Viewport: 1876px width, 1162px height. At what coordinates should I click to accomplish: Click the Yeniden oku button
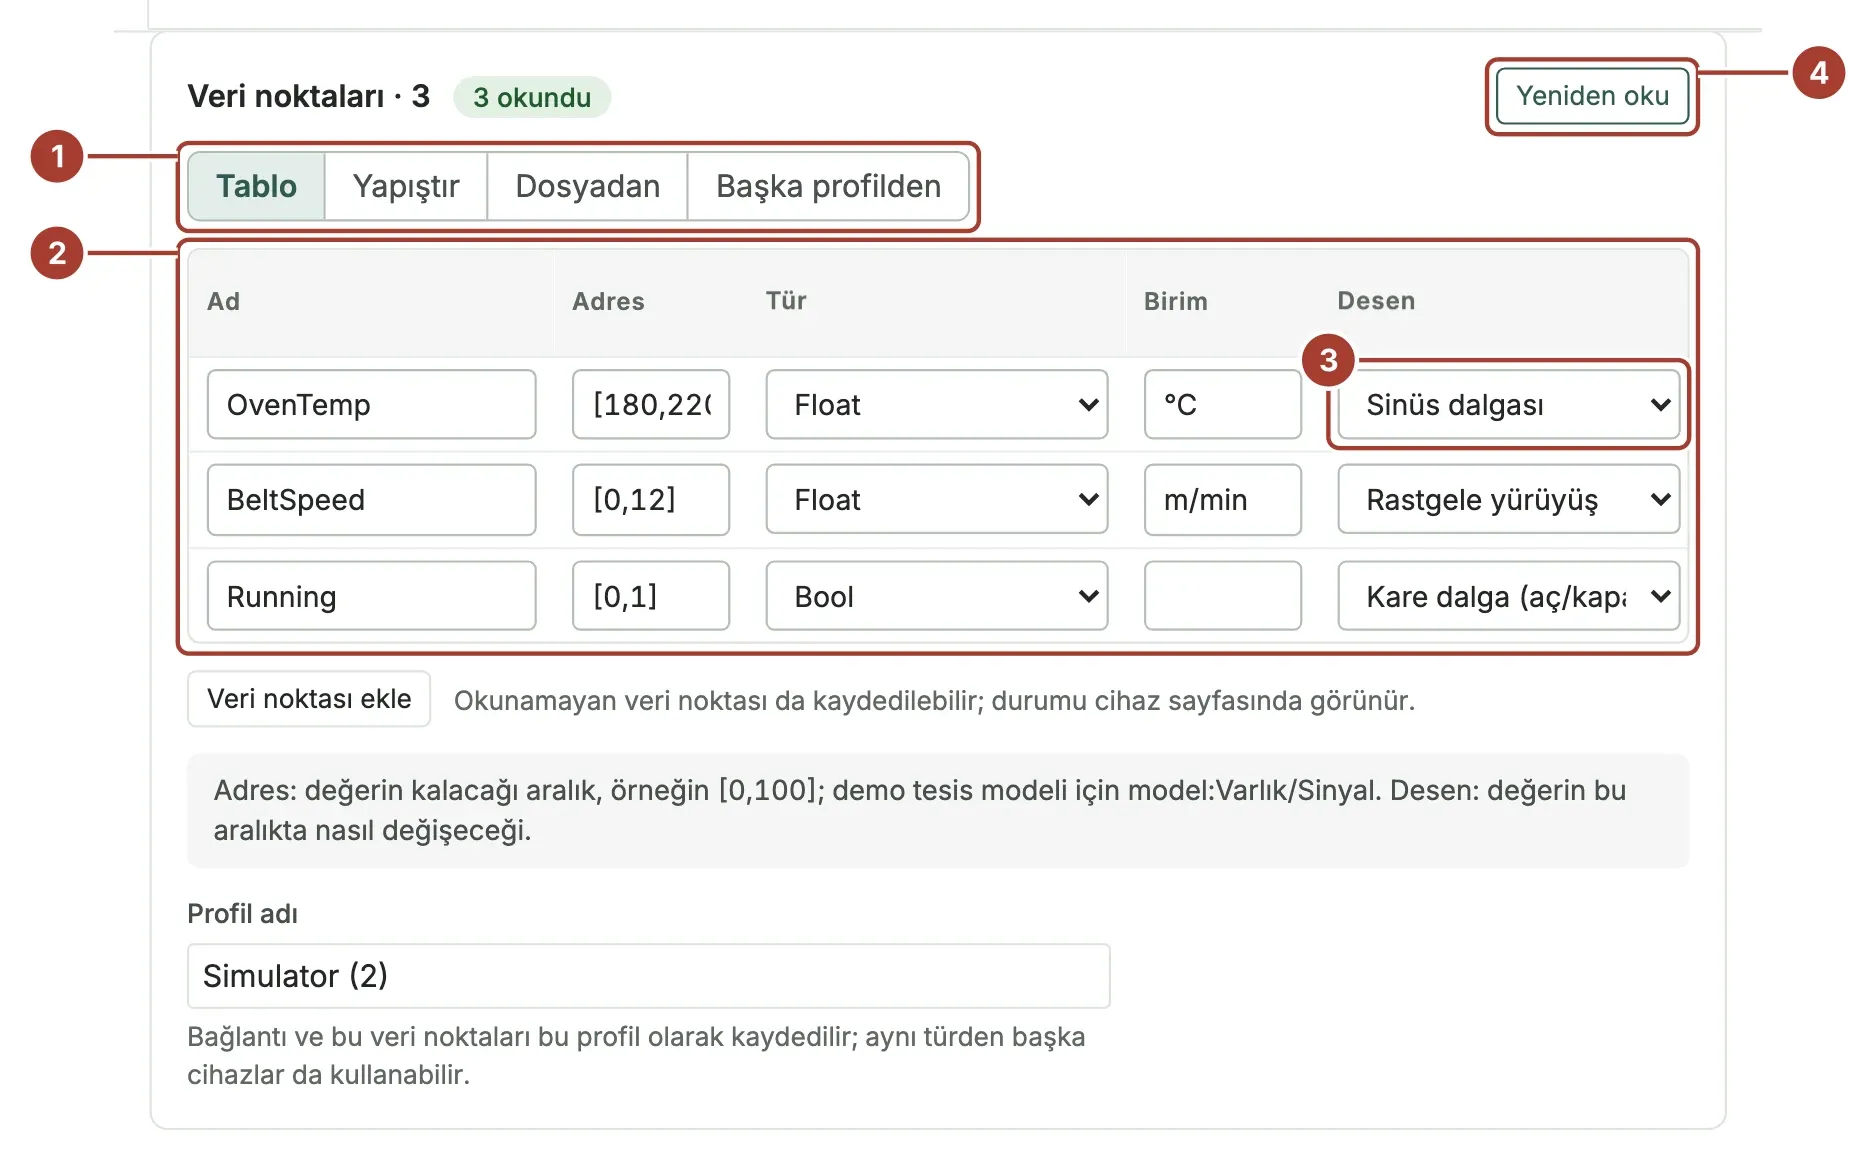tap(1592, 96)
